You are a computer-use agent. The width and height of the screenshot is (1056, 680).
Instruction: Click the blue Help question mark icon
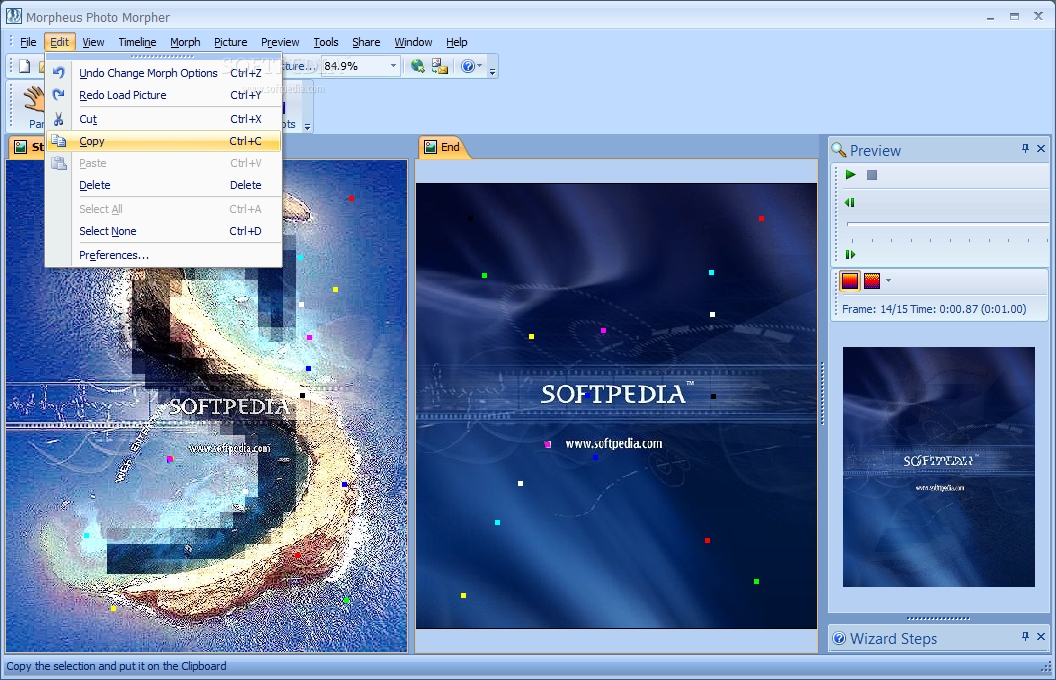pos(467,66)
